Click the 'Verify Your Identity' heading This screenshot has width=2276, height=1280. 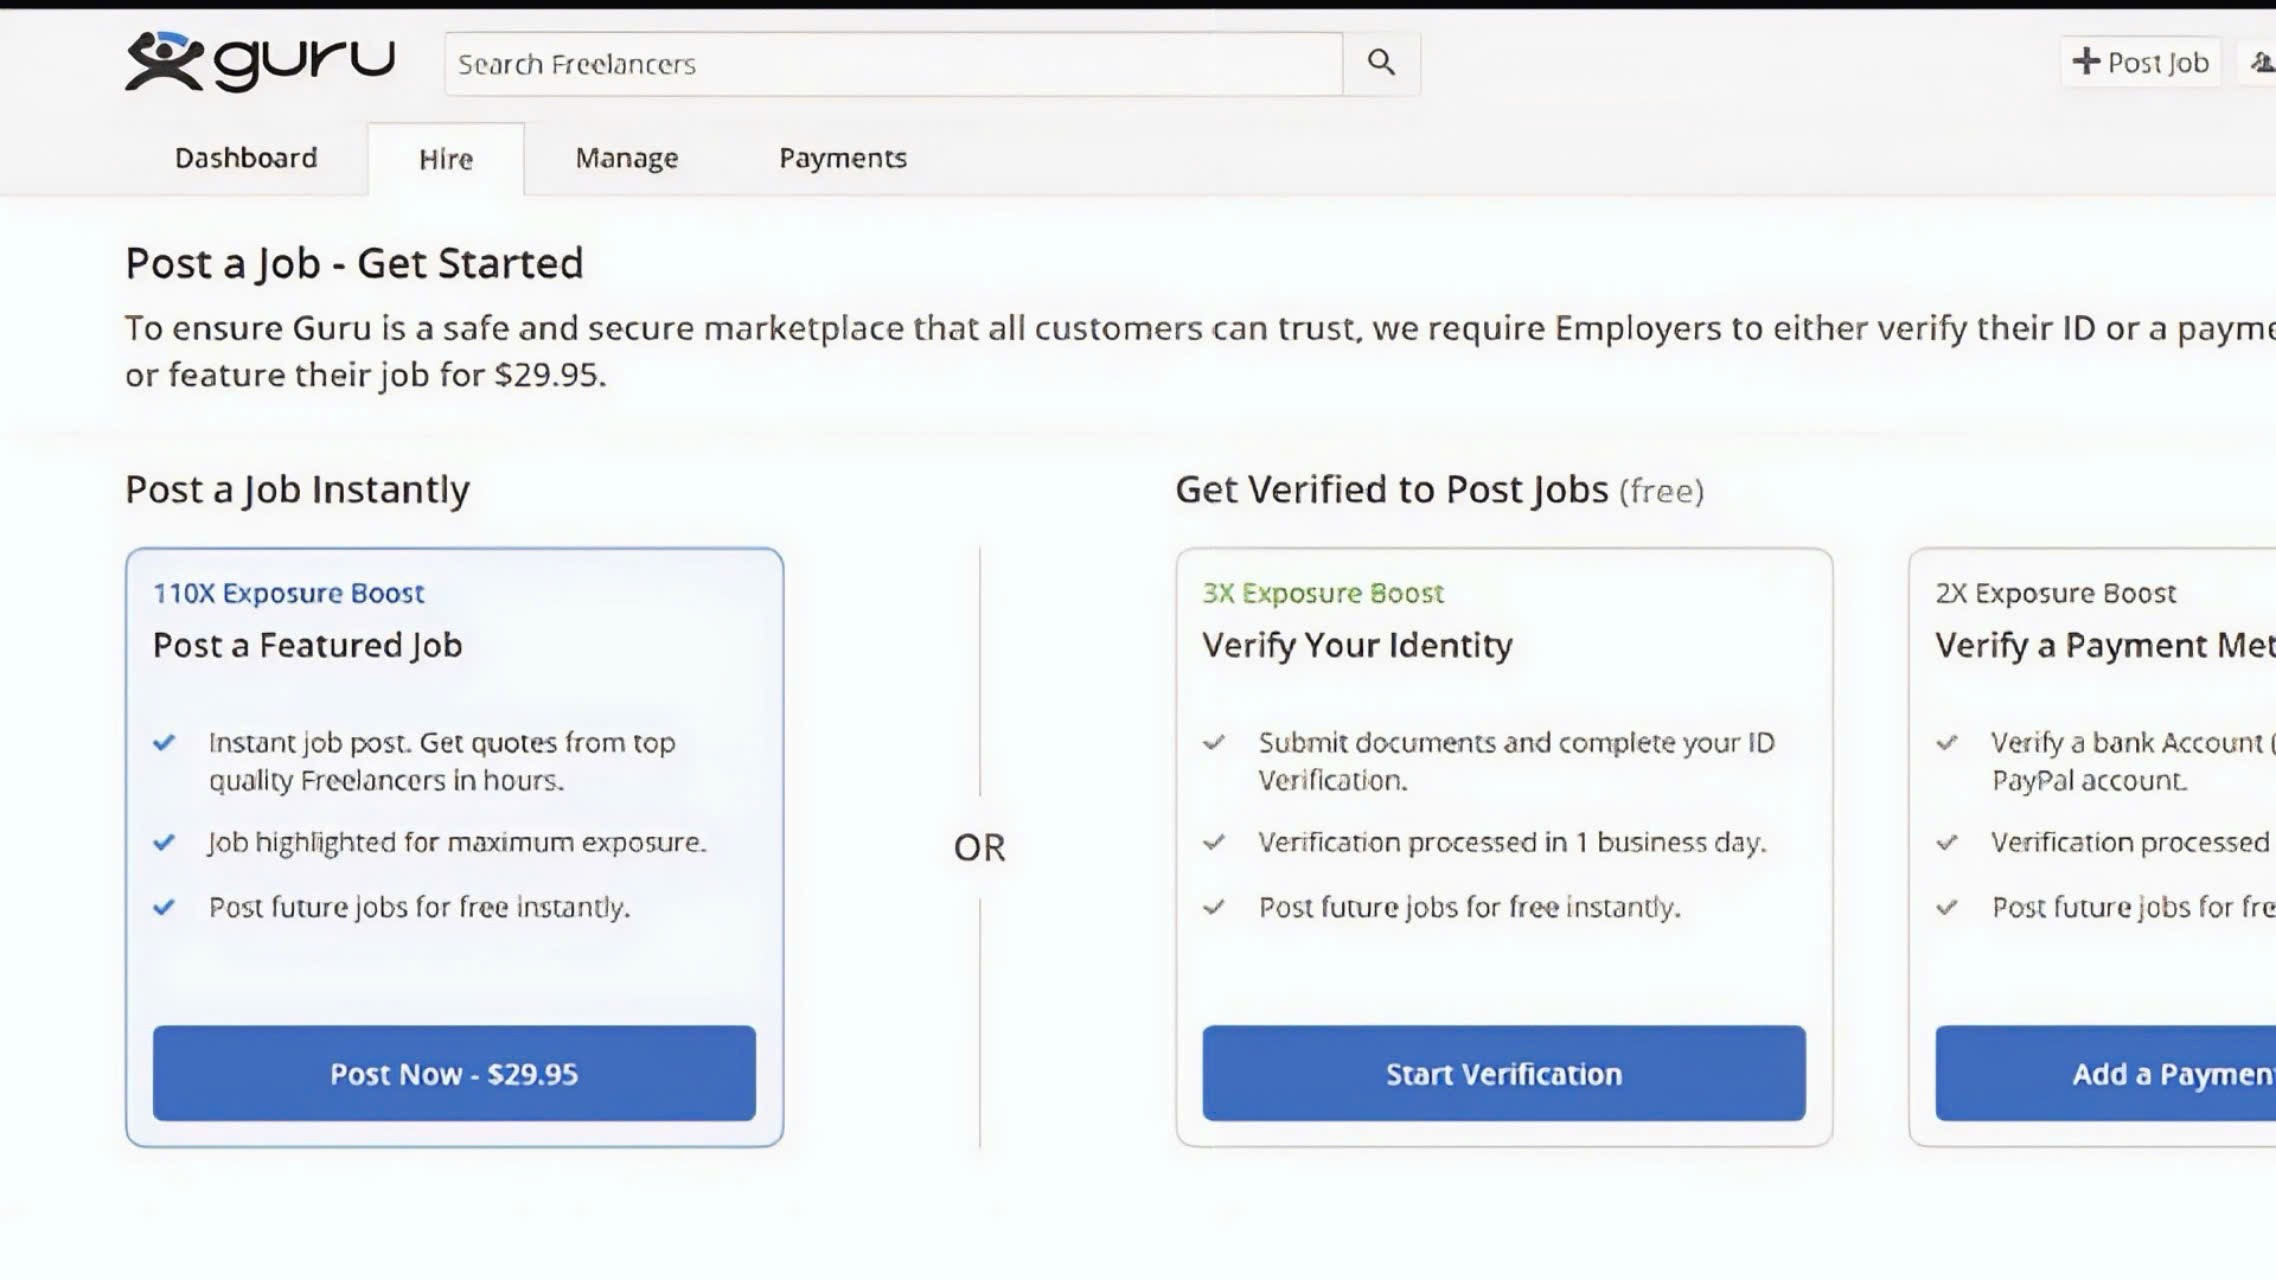point(1358,645)
